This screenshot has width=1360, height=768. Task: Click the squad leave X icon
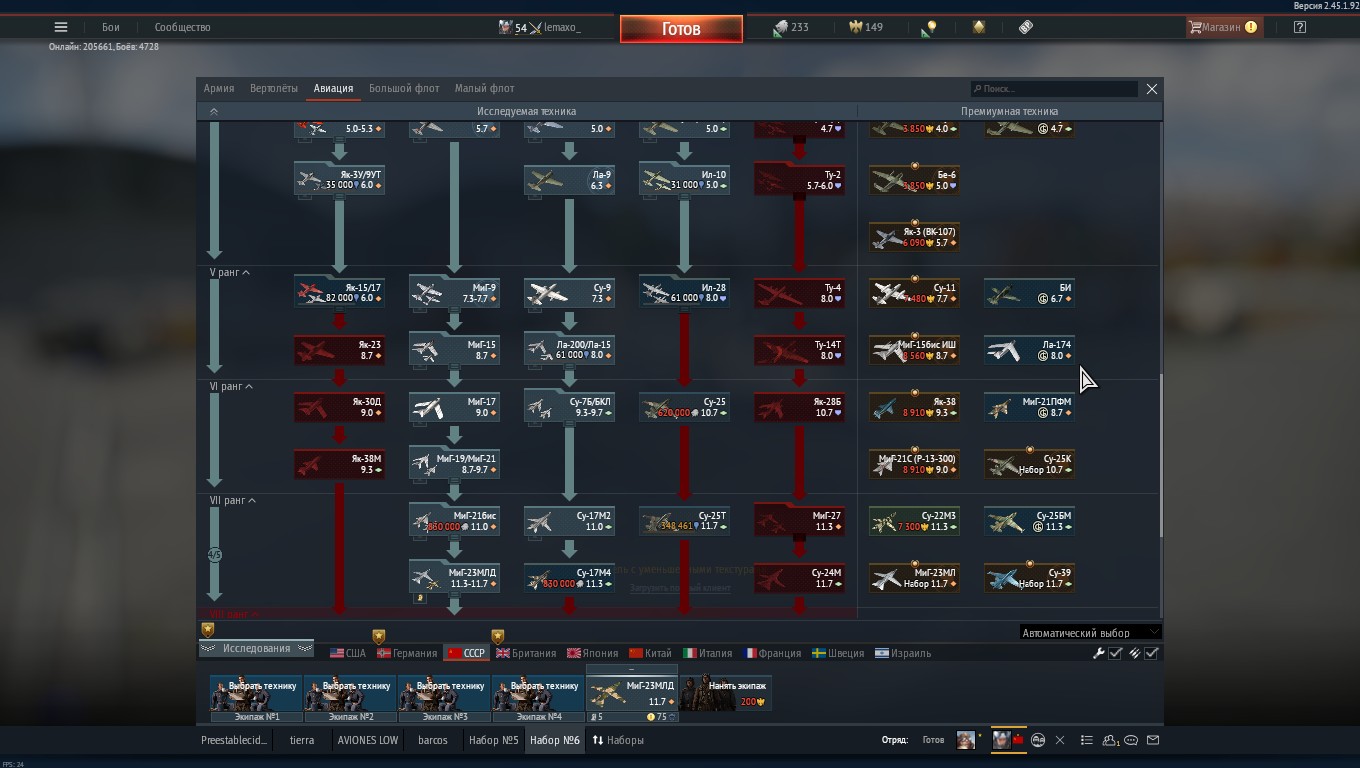[1060, 740]
